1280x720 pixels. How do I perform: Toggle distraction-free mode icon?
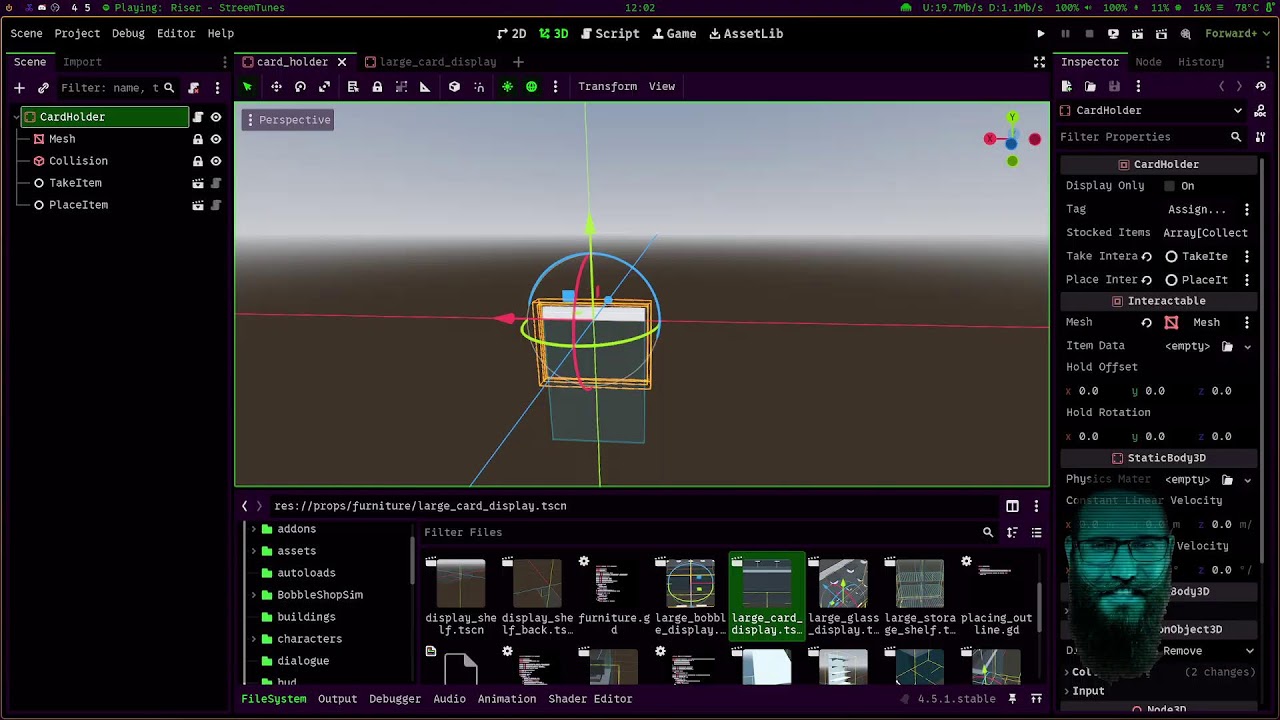(1039, 62)
